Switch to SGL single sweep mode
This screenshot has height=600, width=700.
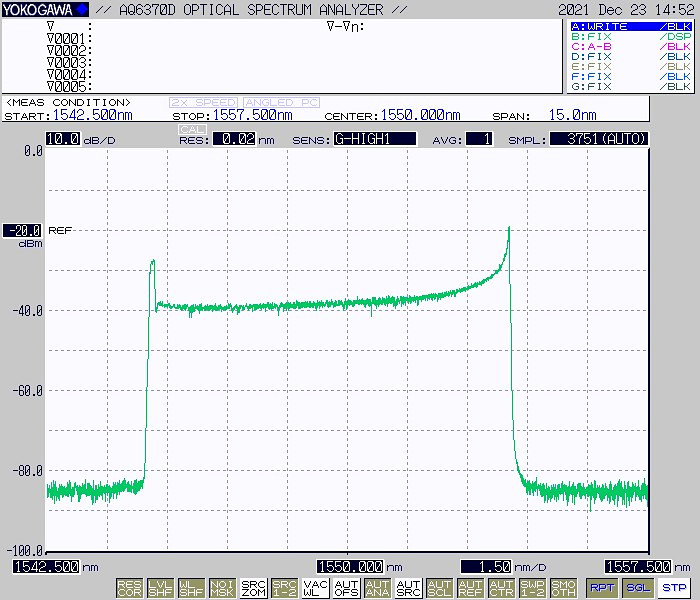[638, 588]
